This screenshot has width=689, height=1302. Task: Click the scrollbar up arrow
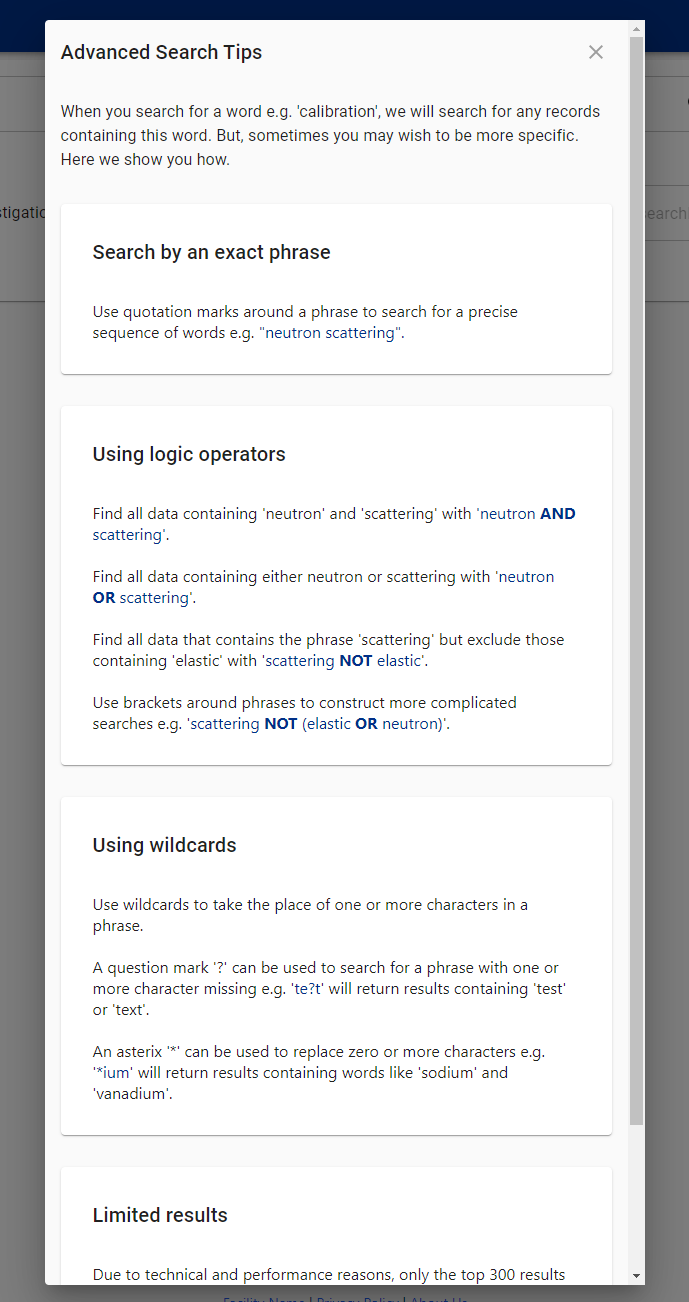pyautogui.click(x=636, y=28)
